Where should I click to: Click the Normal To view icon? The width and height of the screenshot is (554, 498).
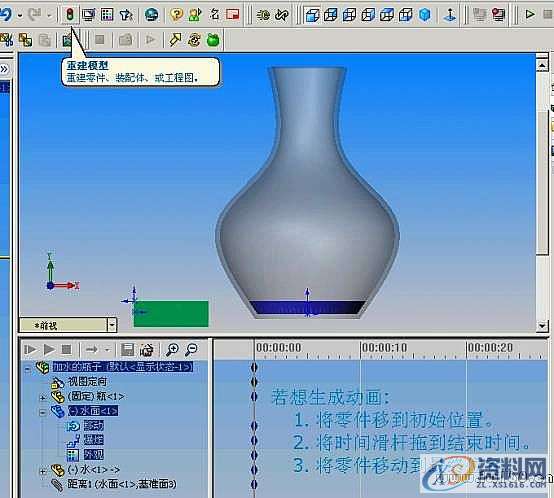(x=450, y=15)
